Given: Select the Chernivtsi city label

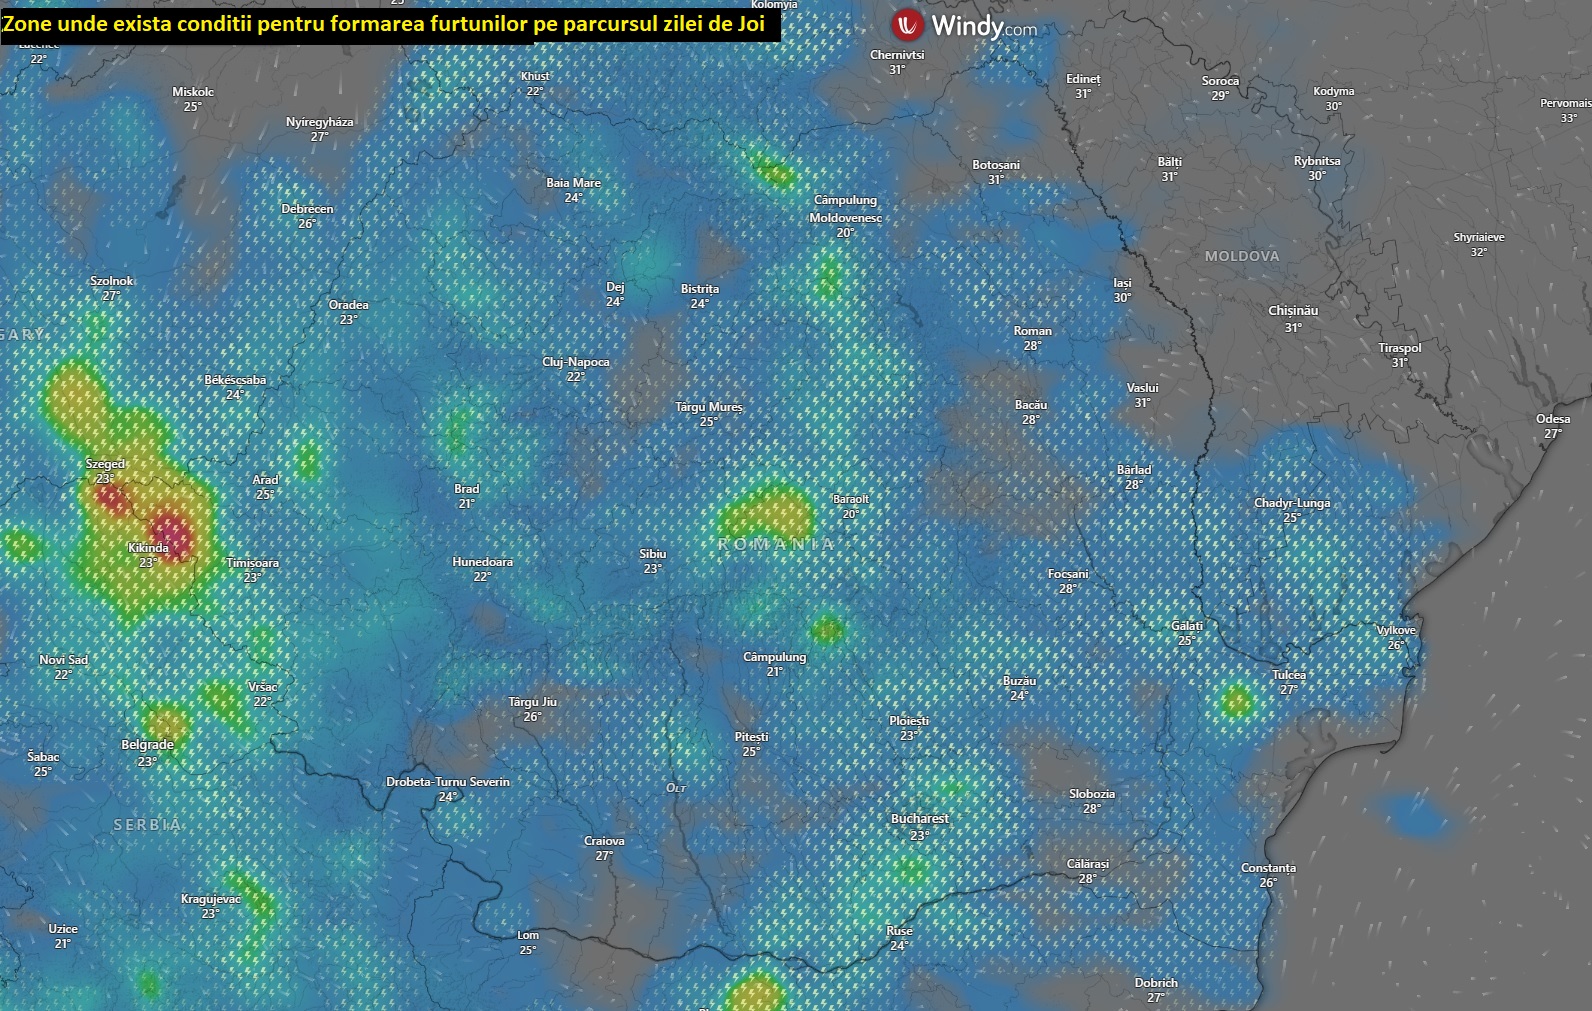Looking at the screenshot, I should pos(897,55).
